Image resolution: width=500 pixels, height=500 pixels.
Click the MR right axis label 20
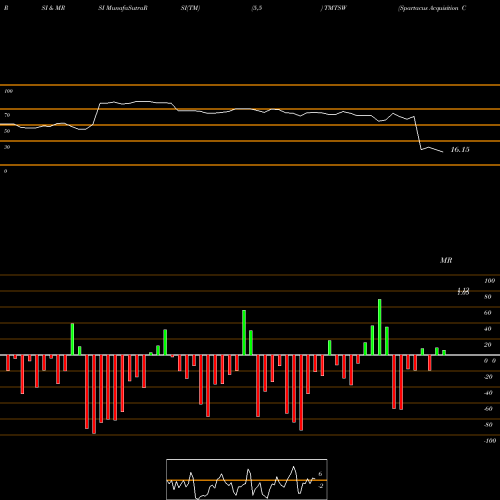click(488, 345)
